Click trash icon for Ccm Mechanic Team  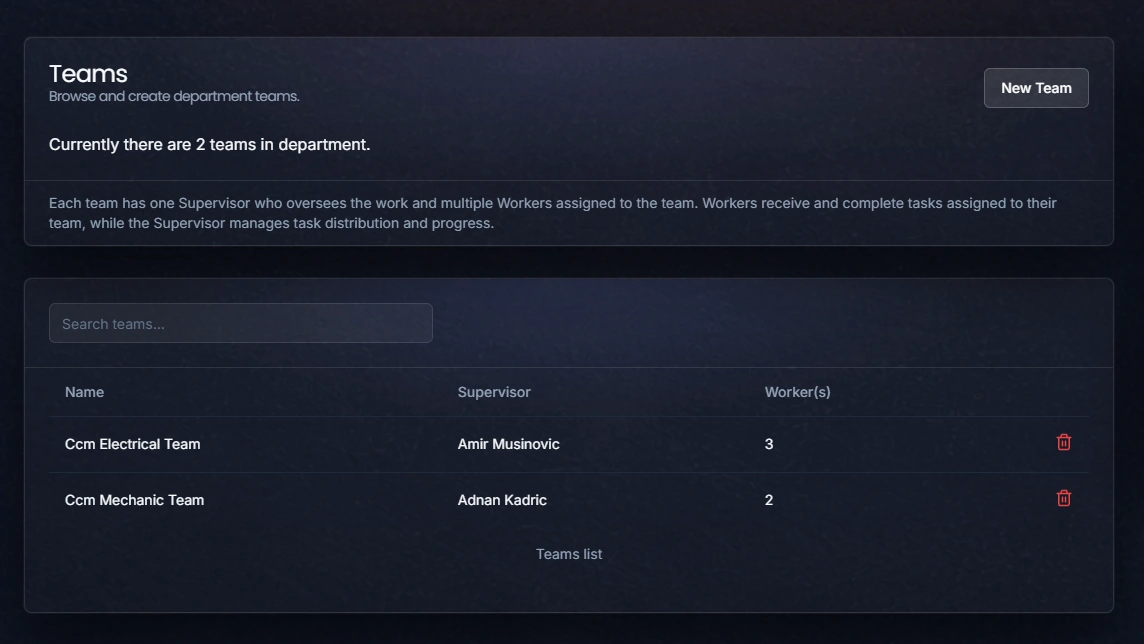pyautogui.click(x=1064, y=498)
